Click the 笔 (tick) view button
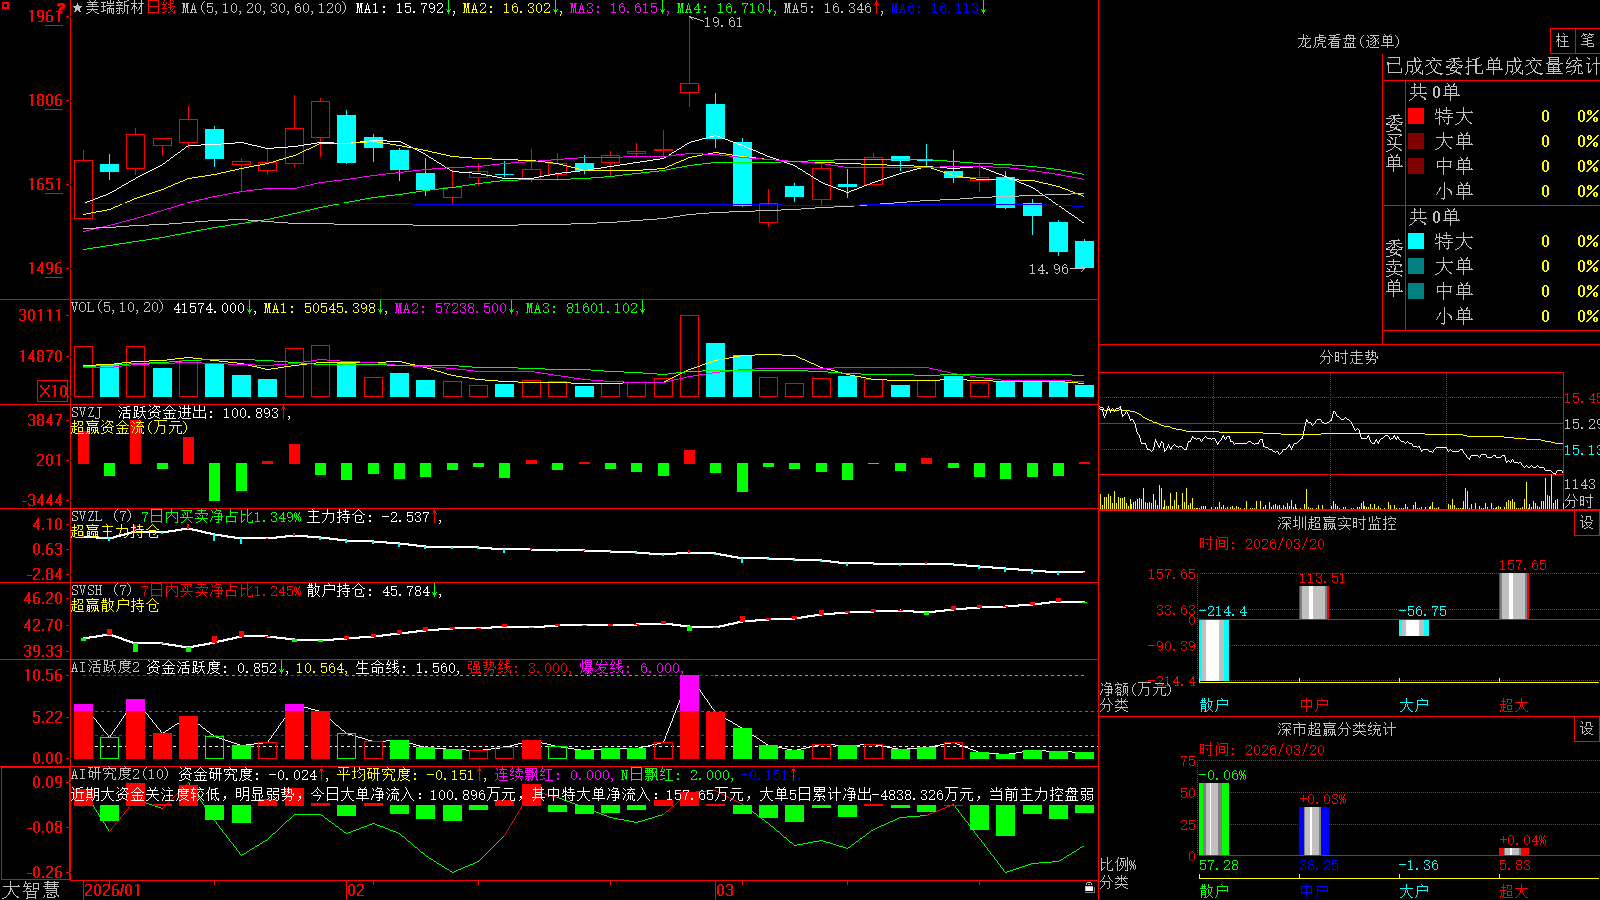The image size is (1600, 900). click(x=1587, y=40)
